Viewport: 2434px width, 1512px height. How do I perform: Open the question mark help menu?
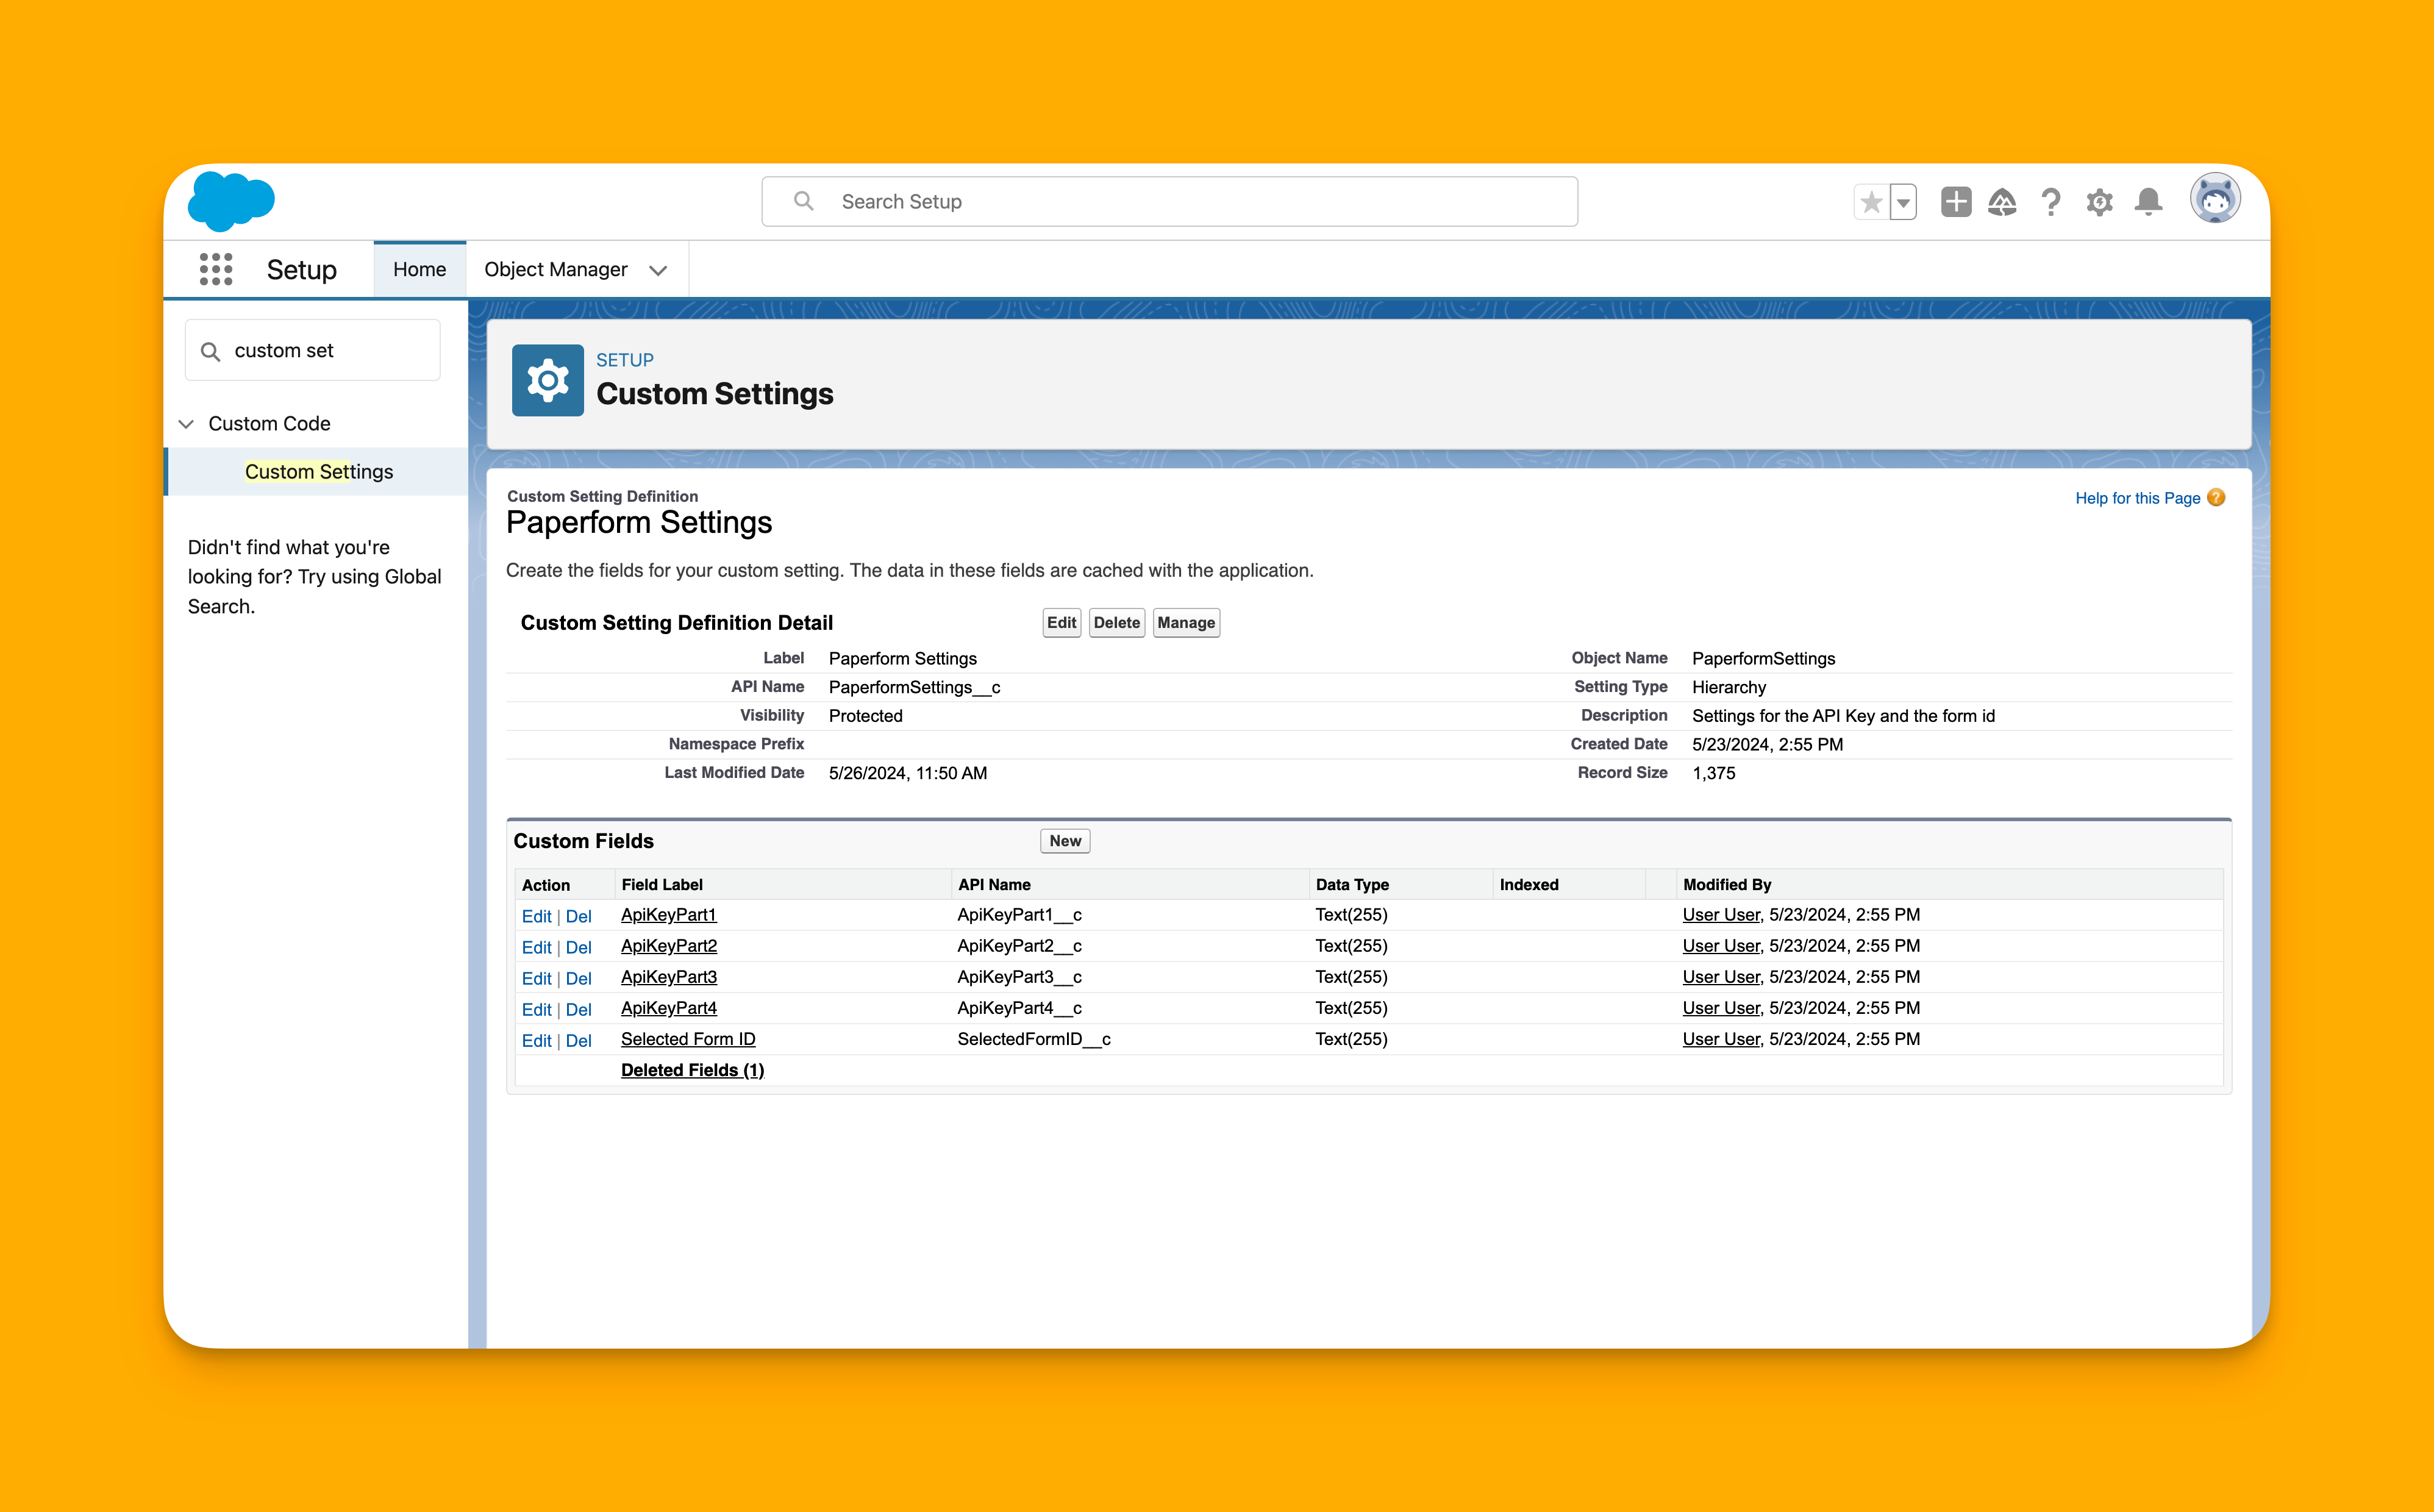[x=2051, y=202]
